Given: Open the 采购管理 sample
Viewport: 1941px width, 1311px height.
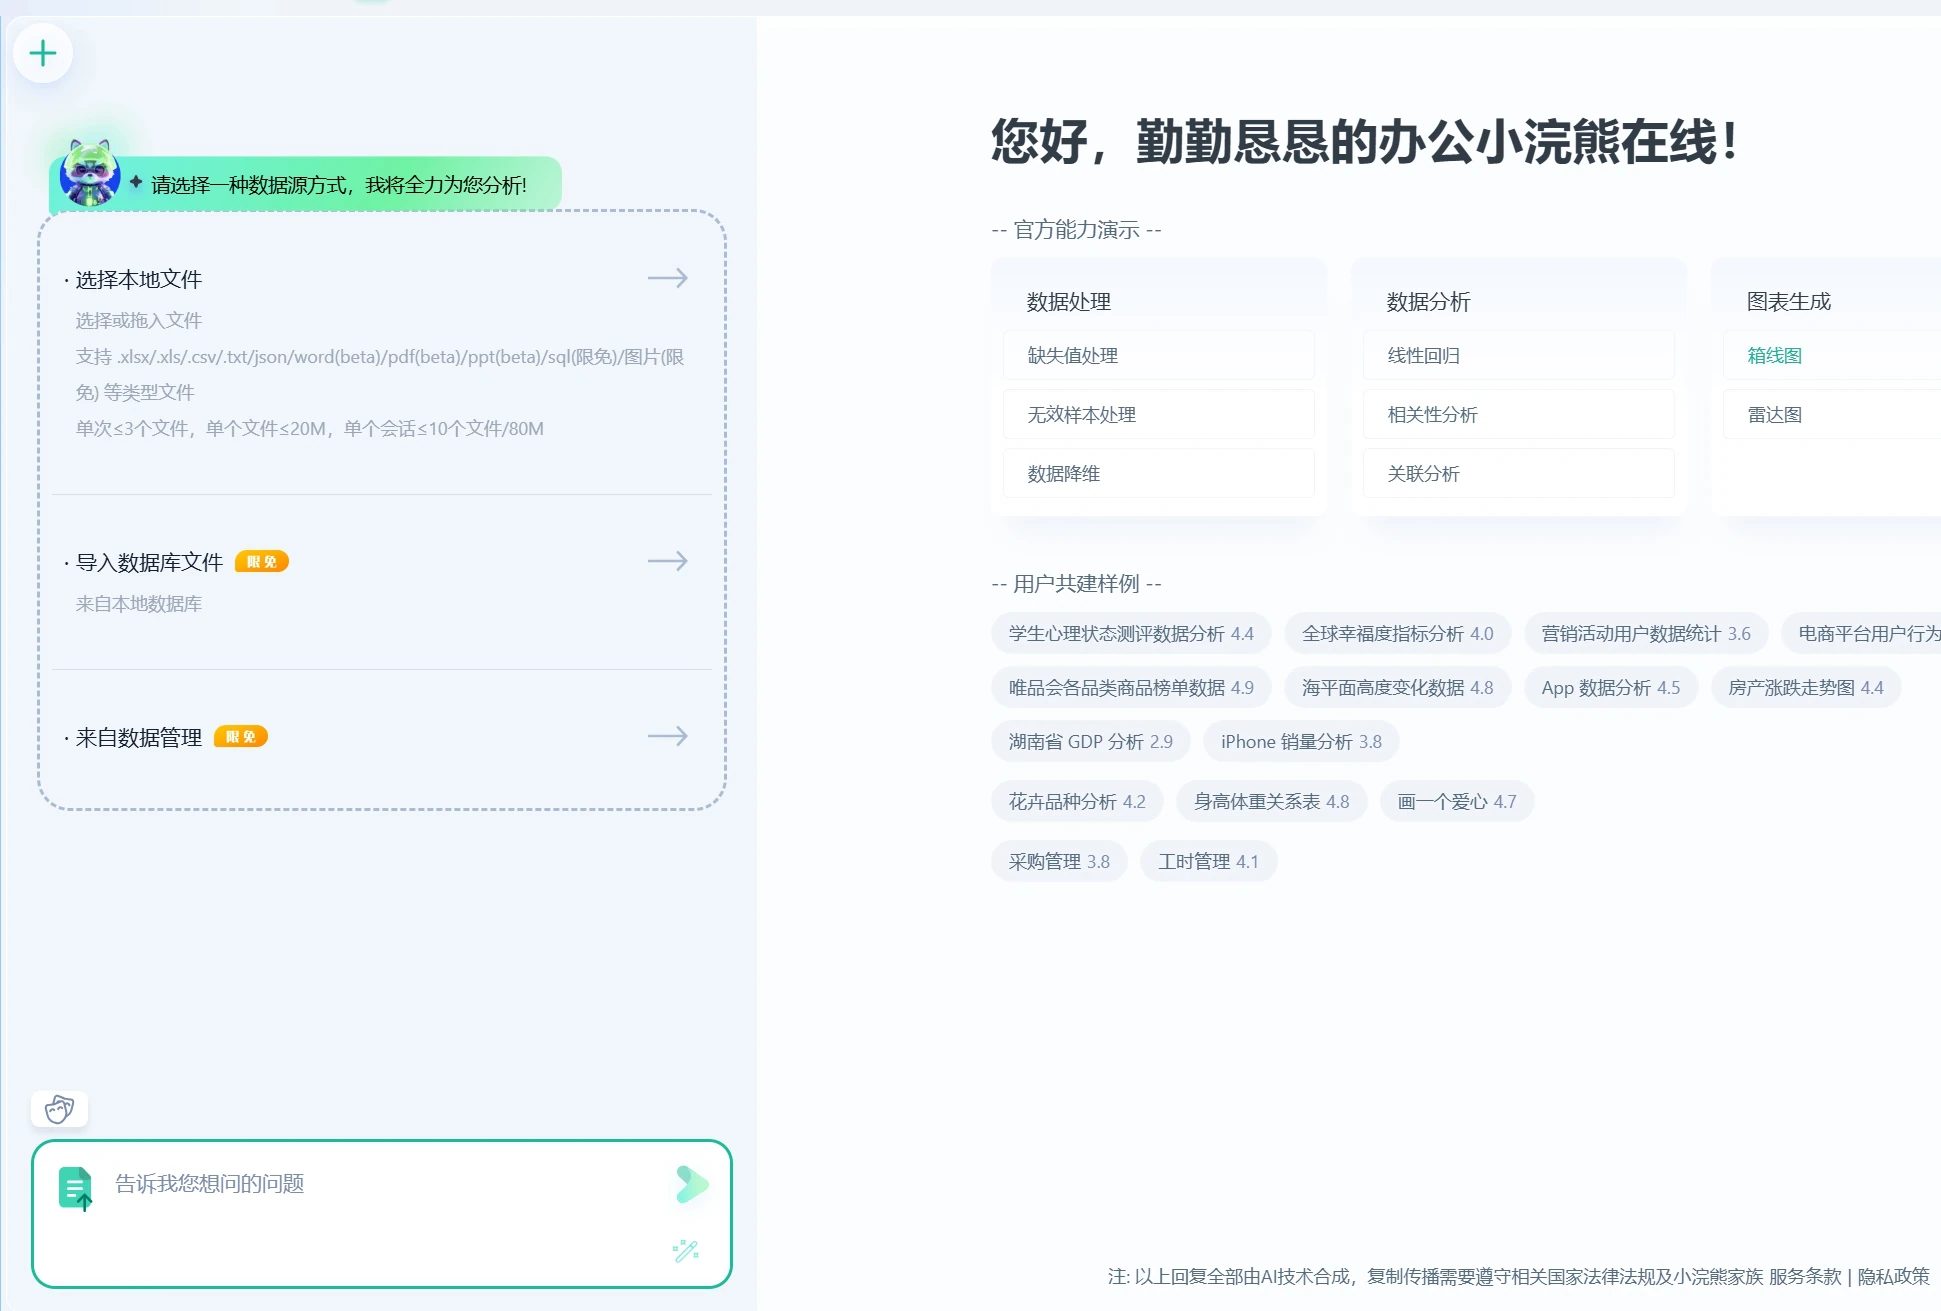Looking at the screenshot, I should click(1059, 861).
